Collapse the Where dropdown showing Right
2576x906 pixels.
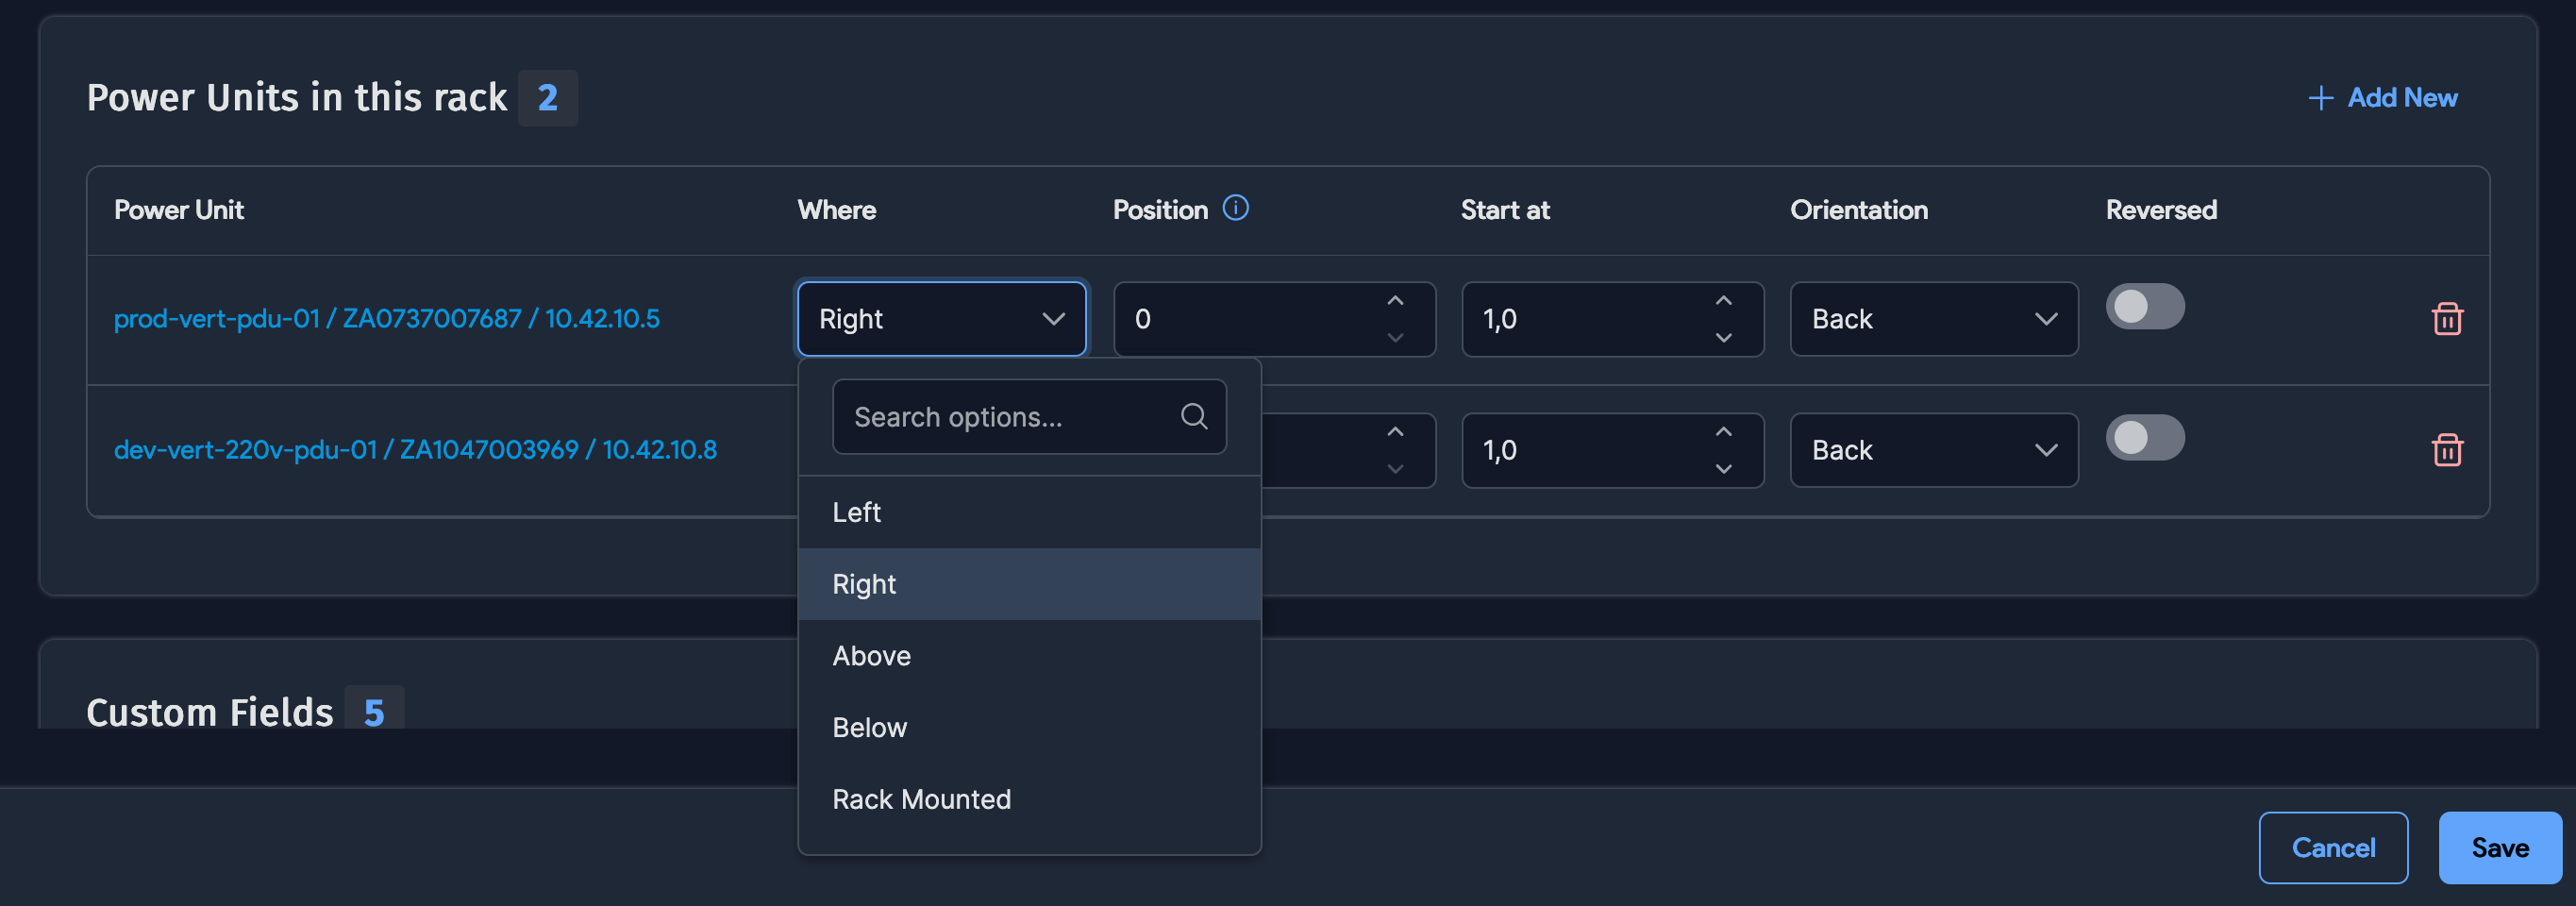[x=940, y=318]
